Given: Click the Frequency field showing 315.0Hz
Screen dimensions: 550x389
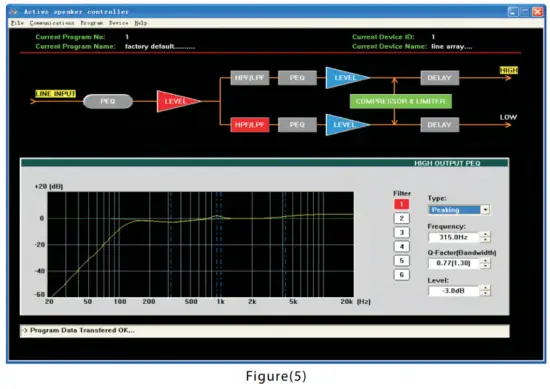Looking at the screenshot, I should (454, 237).
